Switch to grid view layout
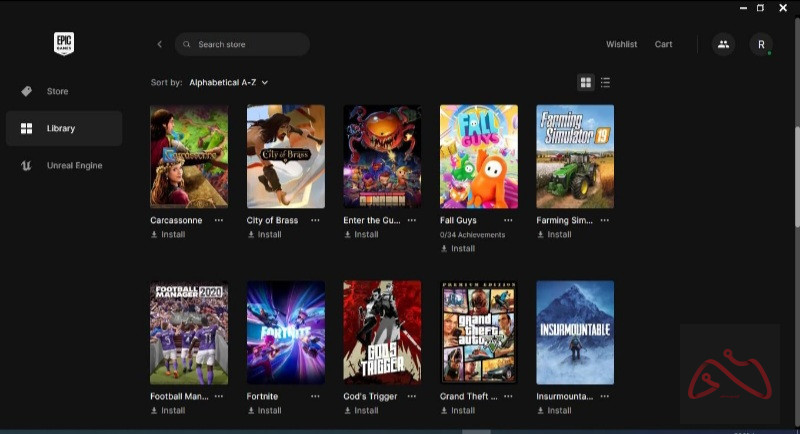The width and height of the screenshot is (800, 434). tap(586, 82)
